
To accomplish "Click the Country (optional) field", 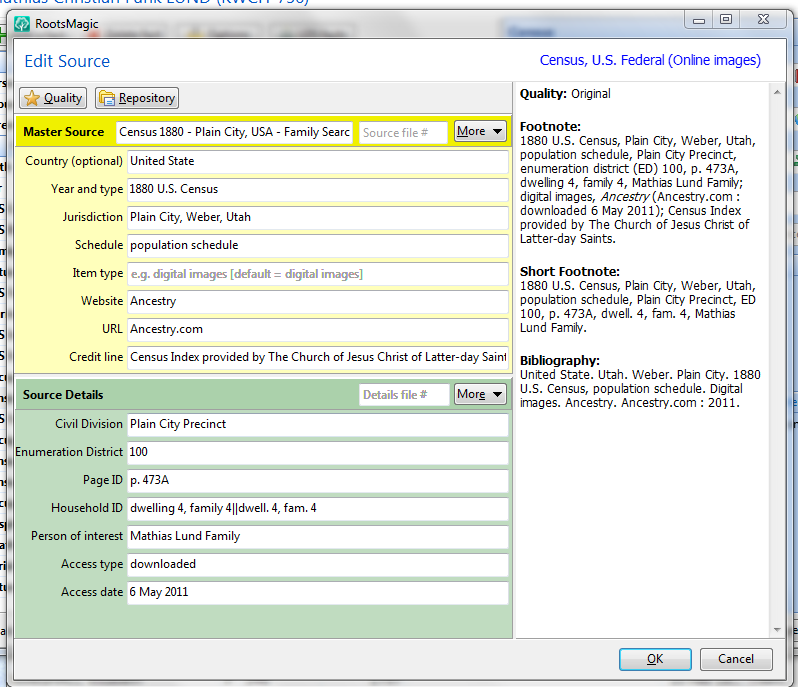I will (x=318, y=161).
